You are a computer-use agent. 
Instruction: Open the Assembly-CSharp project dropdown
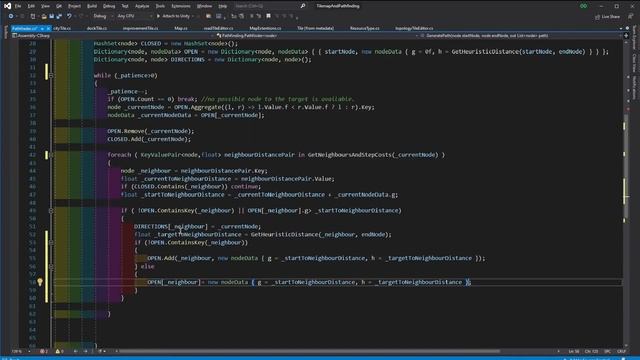tap(112, 36)
